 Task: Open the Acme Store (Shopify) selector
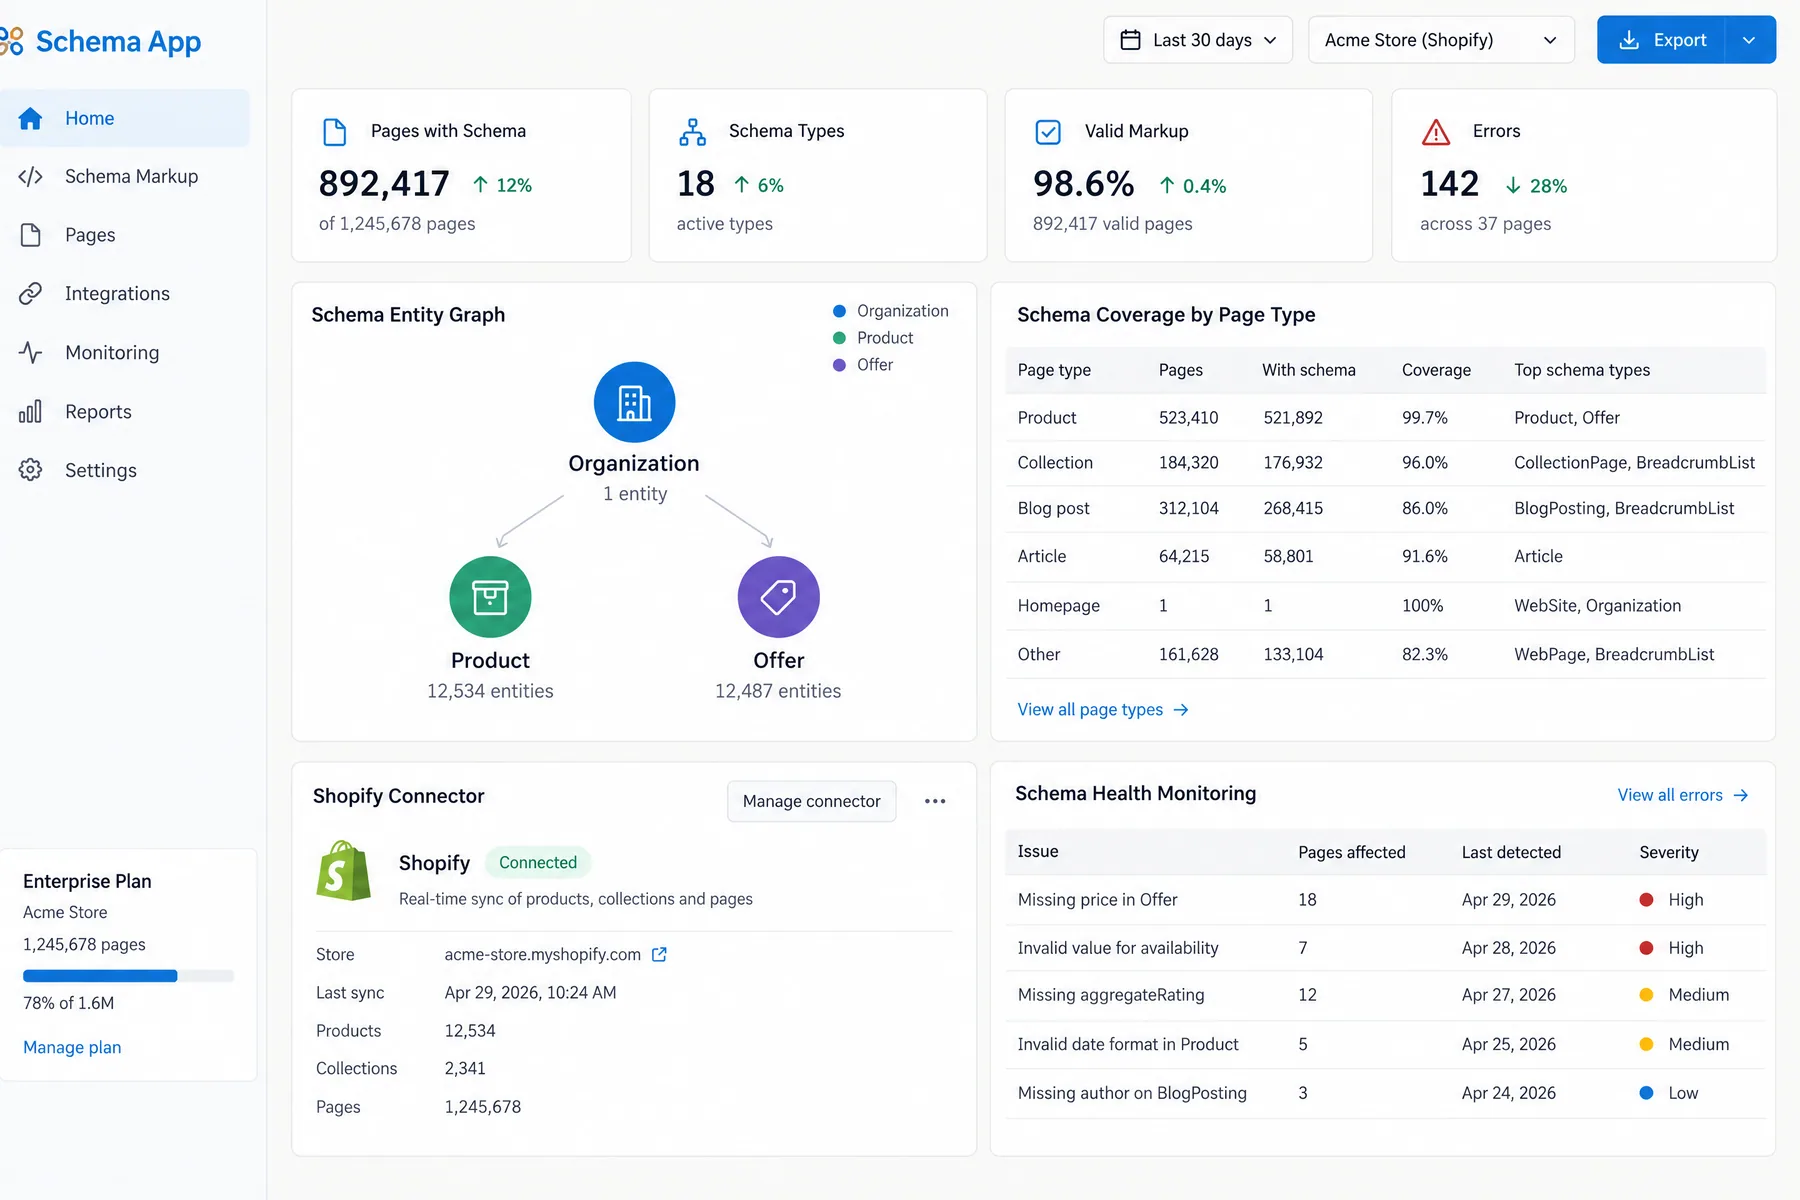(1441, 40)
